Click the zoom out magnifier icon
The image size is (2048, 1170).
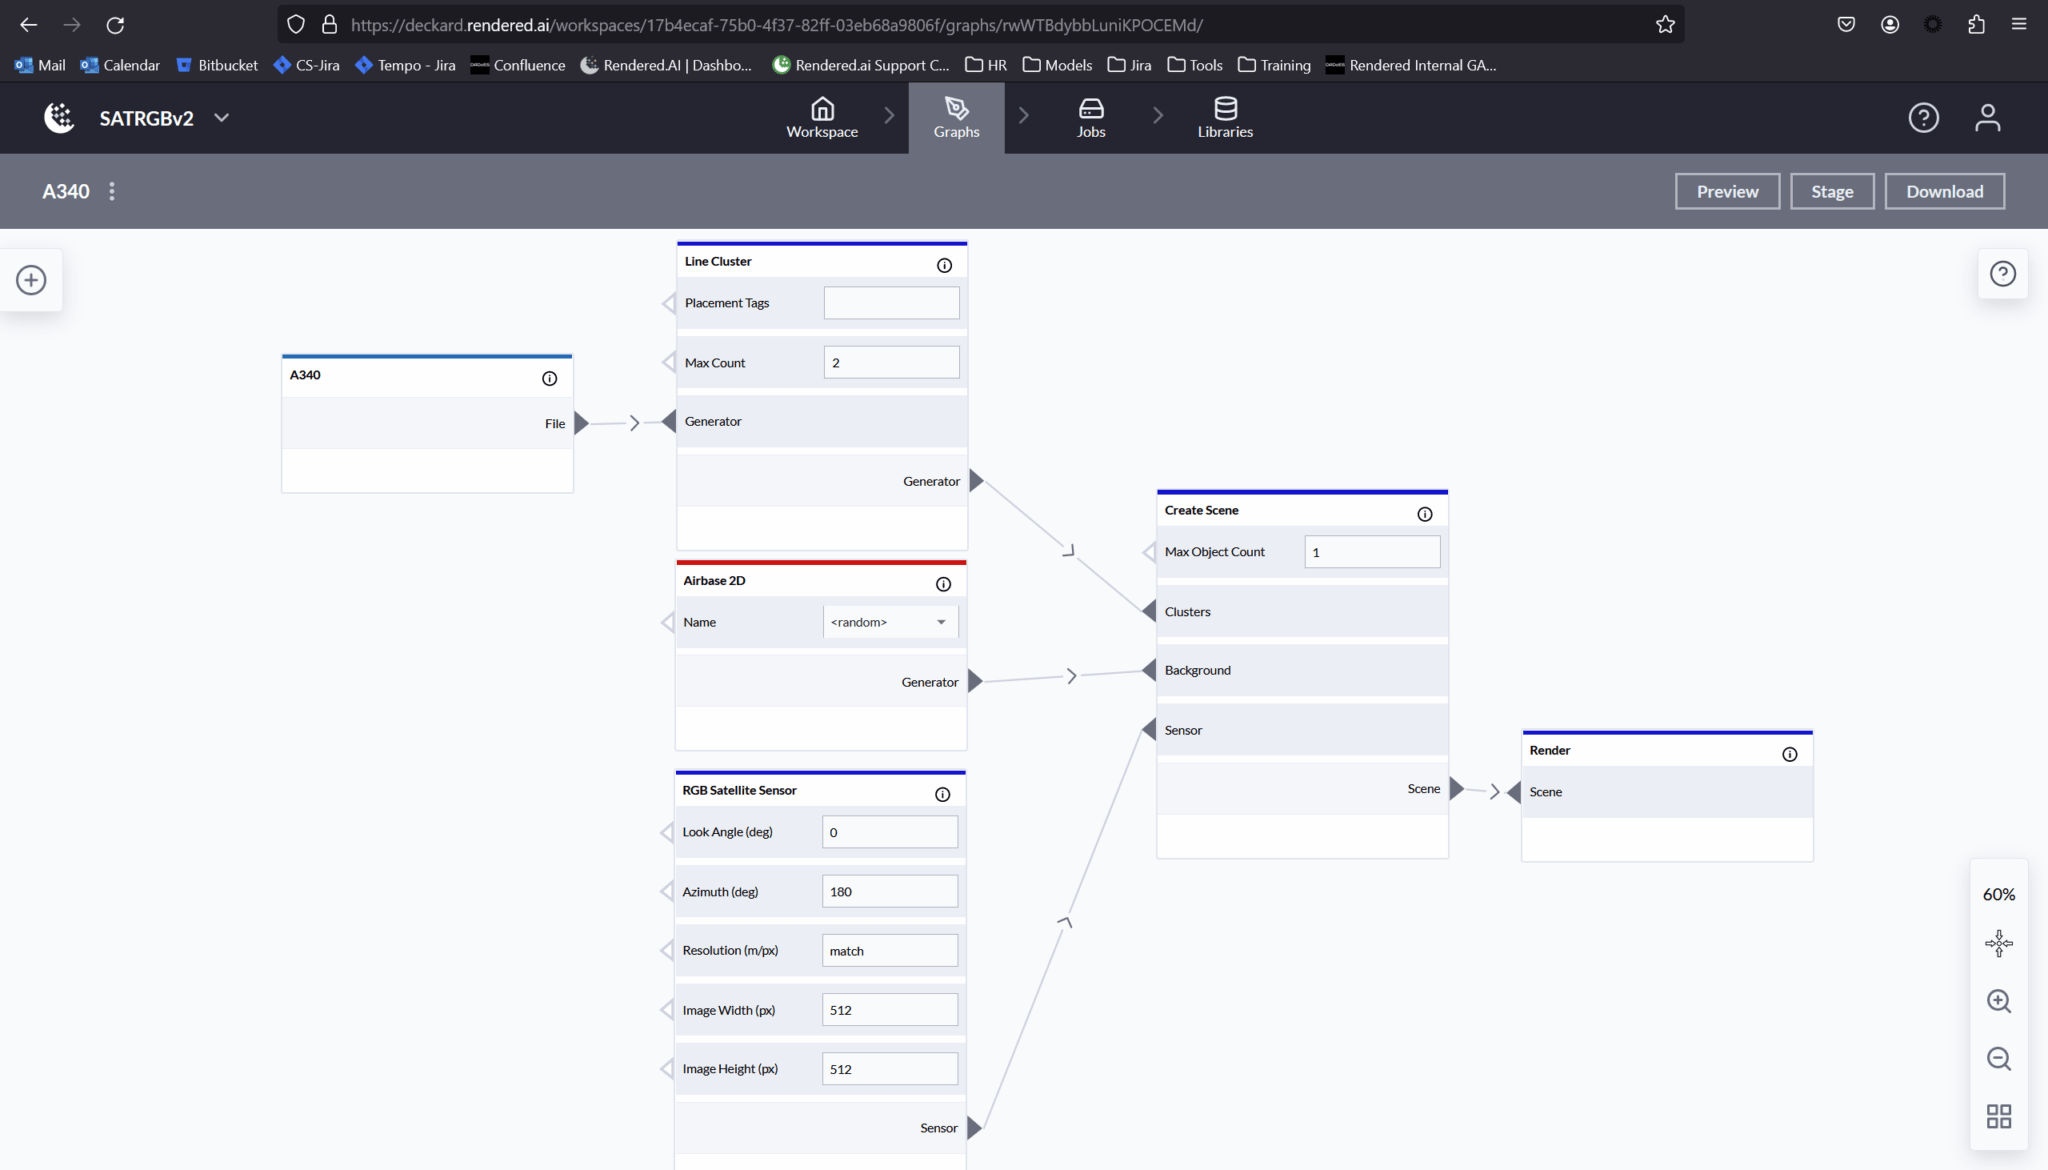pos(1998,1059)
